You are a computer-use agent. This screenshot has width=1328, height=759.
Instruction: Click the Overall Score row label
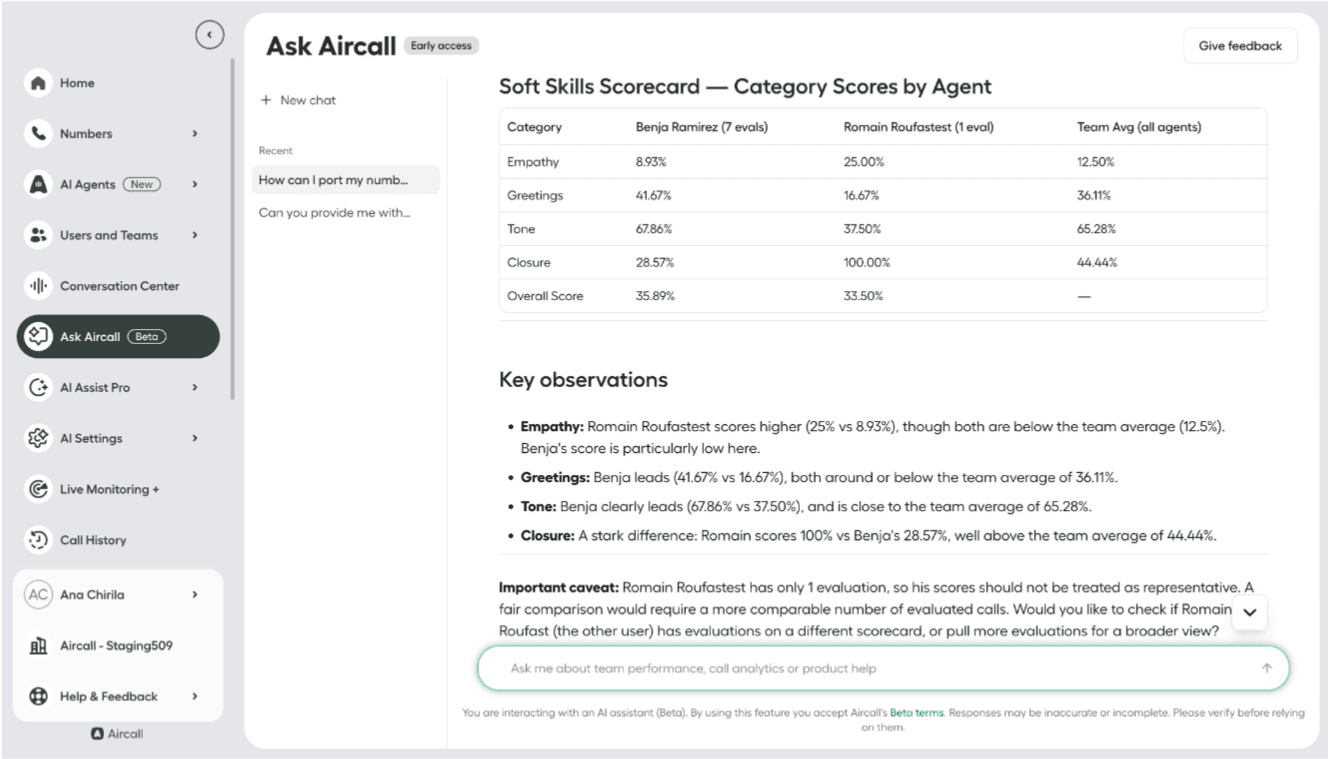pos(545,296)
